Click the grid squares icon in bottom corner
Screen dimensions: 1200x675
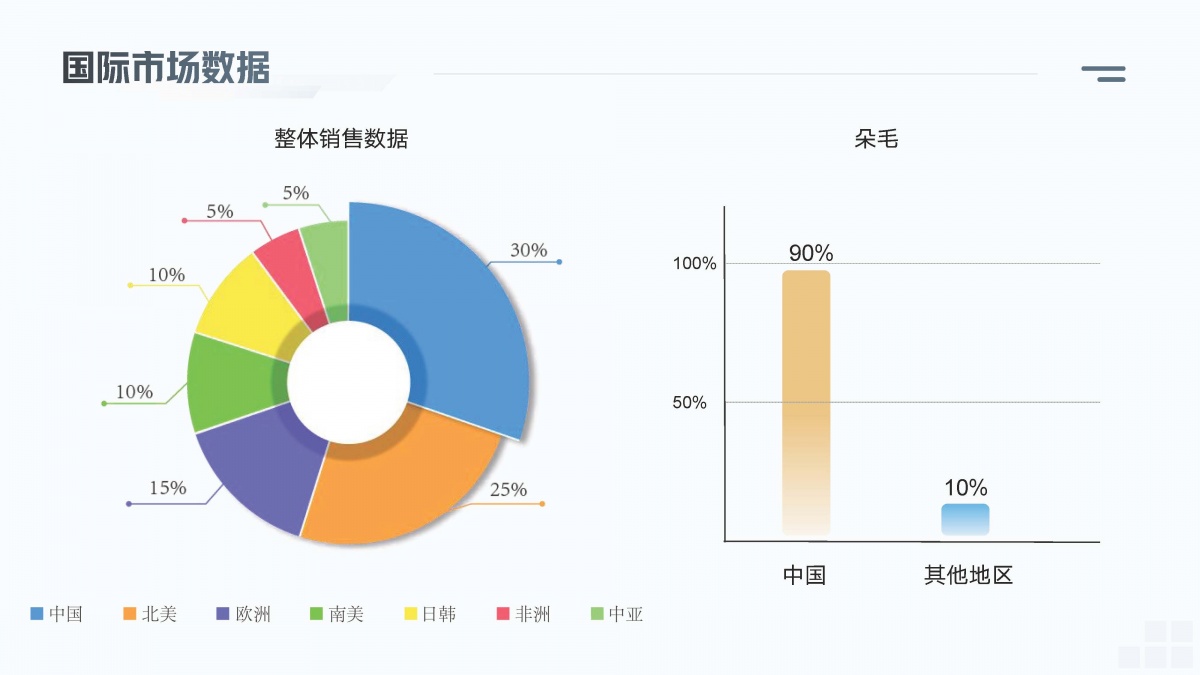click(x=1156, y=643)
